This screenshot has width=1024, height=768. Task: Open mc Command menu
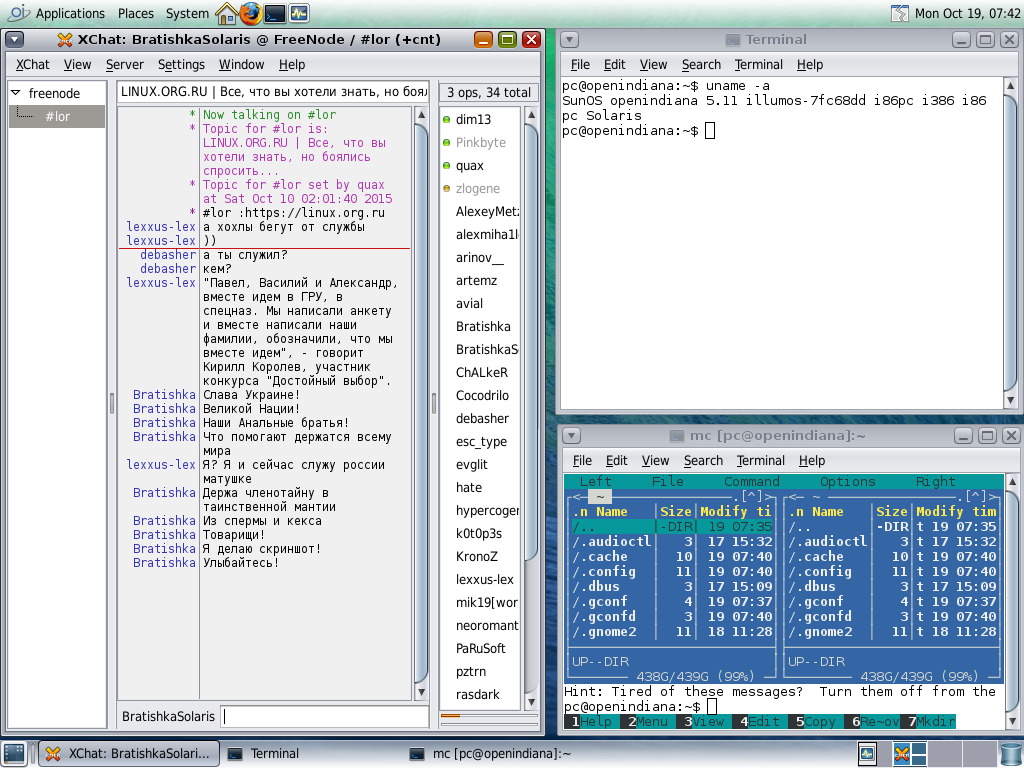pyautogui.click(x=752, y=481)
